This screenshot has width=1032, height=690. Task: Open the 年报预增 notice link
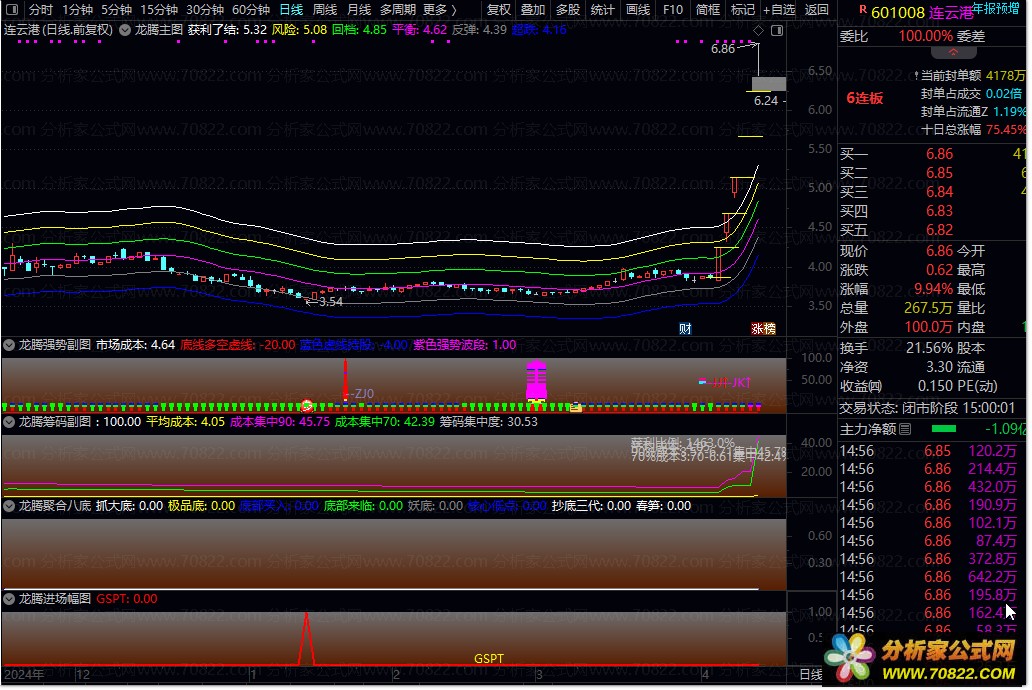[x=996, y=8]
